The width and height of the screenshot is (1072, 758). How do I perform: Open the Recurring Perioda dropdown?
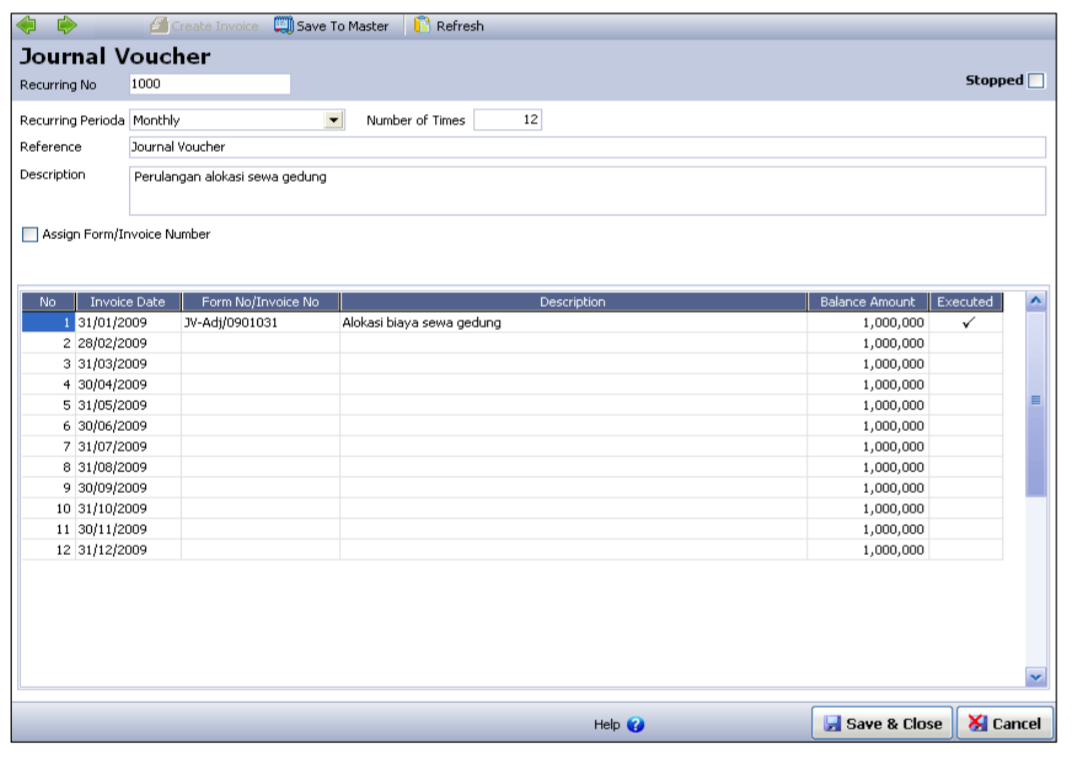334,121
